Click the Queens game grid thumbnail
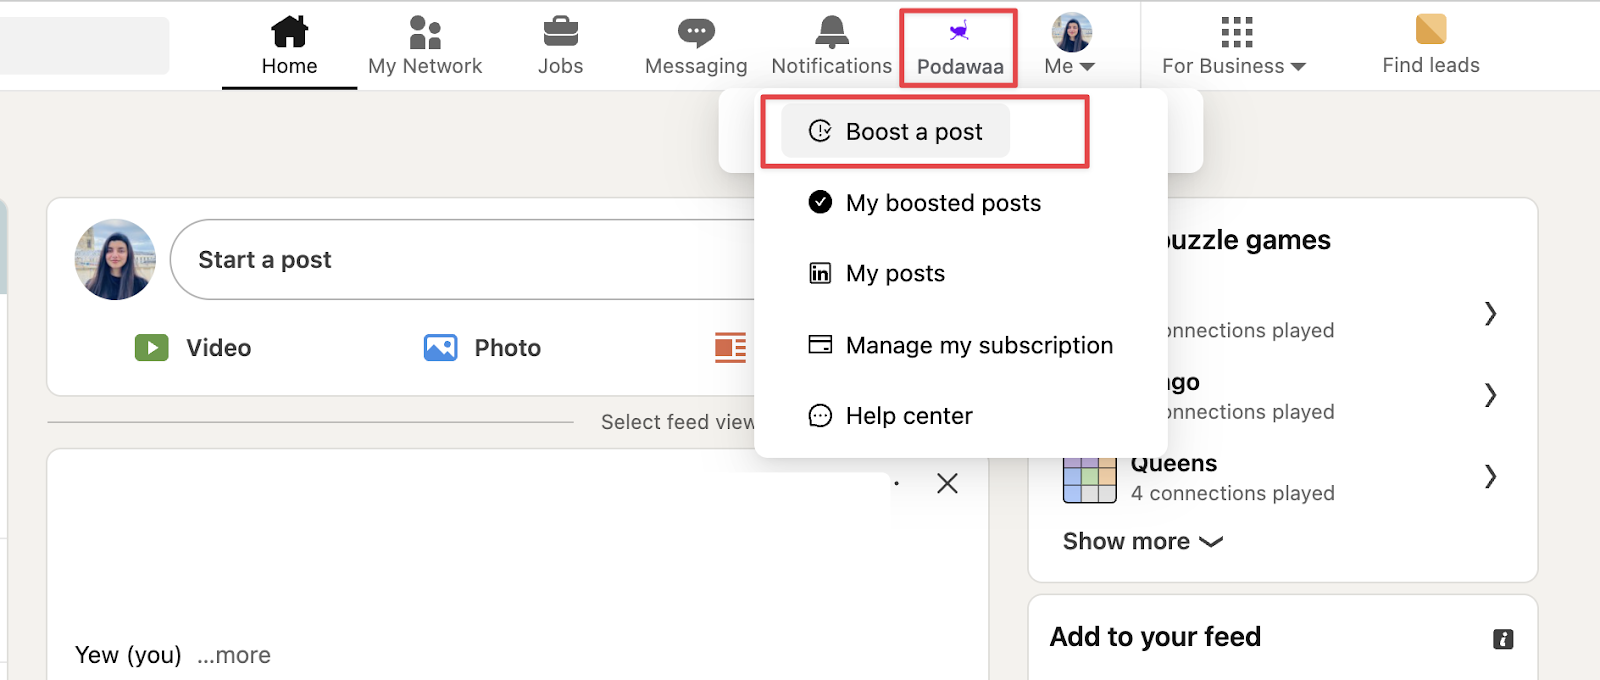Viewport: 1600px width, 680px height. click(1089, 479)
